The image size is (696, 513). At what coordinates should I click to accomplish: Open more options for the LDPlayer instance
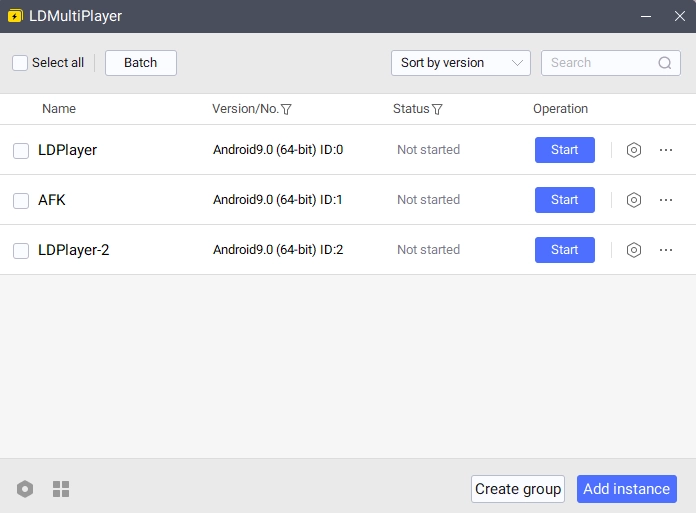coord(666,150)
